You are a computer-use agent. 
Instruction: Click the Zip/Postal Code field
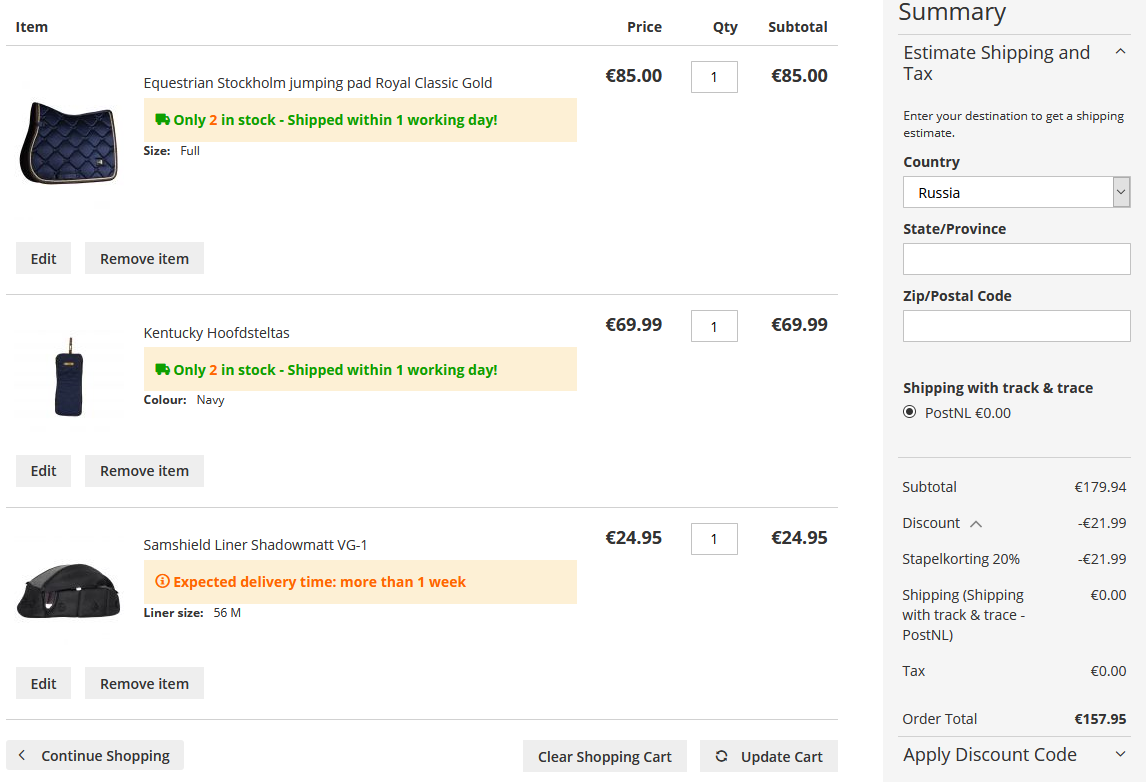[x=1016, y=326]
